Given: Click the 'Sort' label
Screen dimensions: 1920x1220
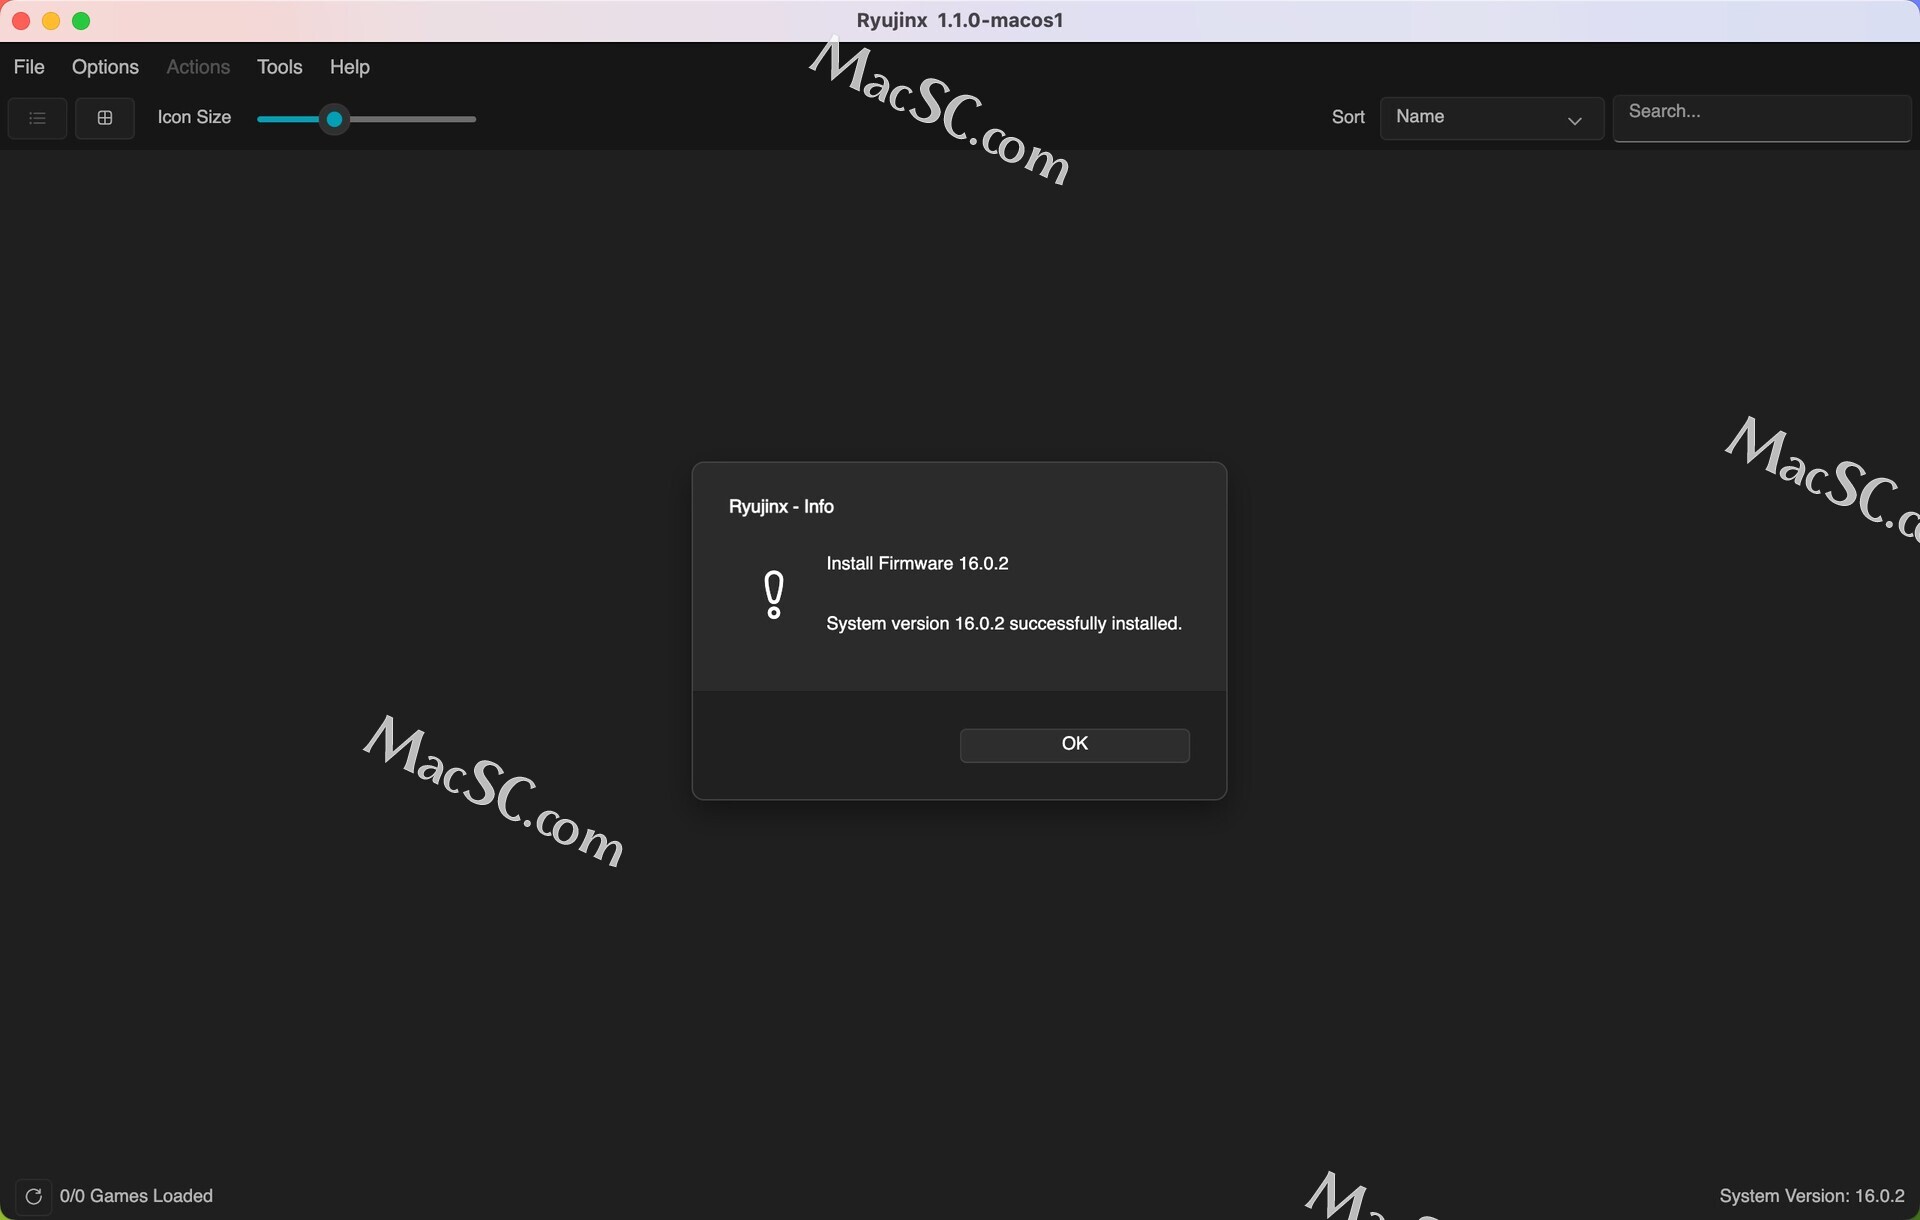Looking at the screenshot, I should click(1348, 118).
